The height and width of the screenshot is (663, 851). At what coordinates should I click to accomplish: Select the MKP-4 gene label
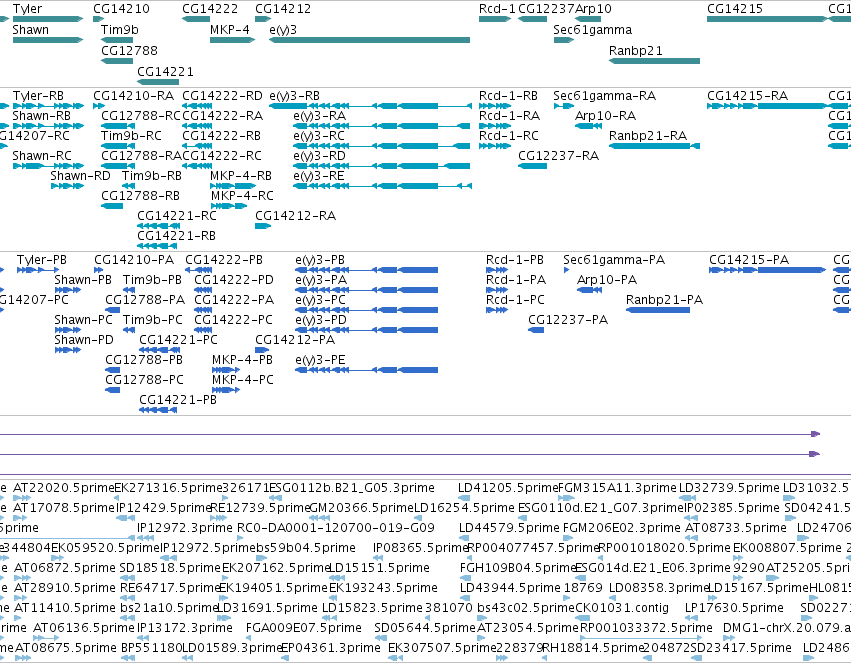click(x=230, y=30)
